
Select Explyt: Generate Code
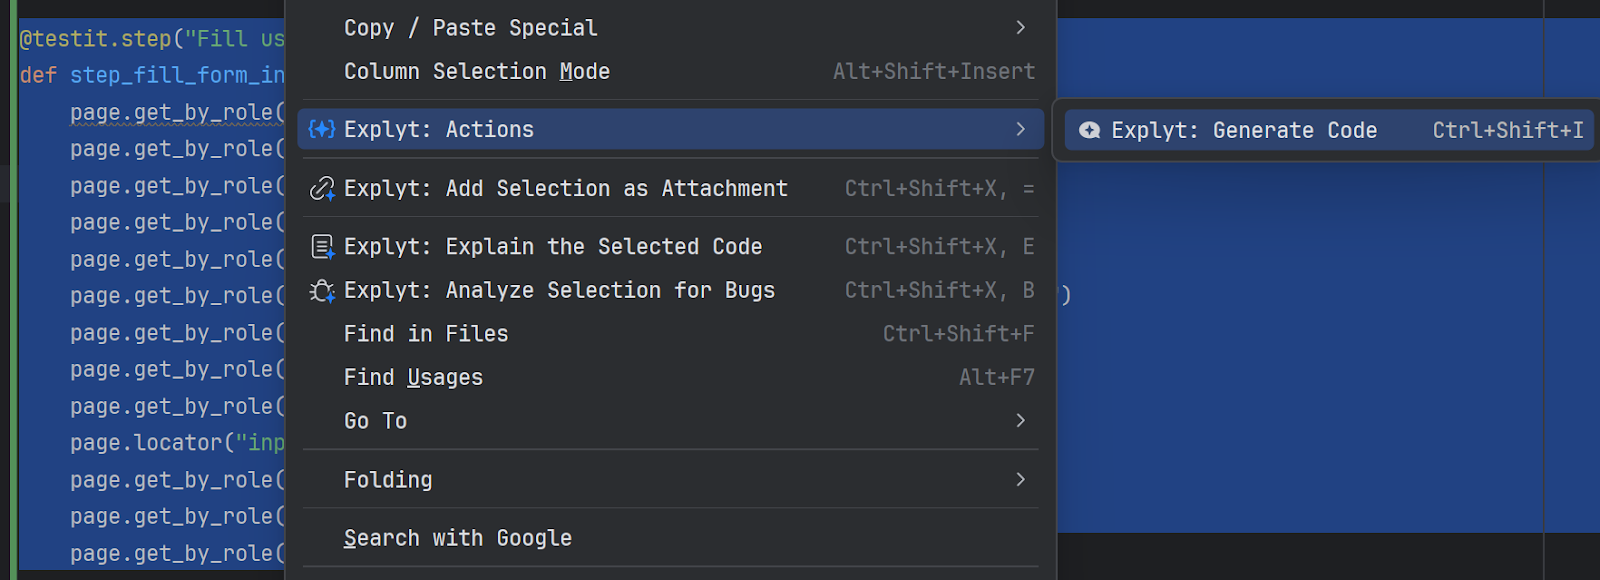[x=1244, y=130]
